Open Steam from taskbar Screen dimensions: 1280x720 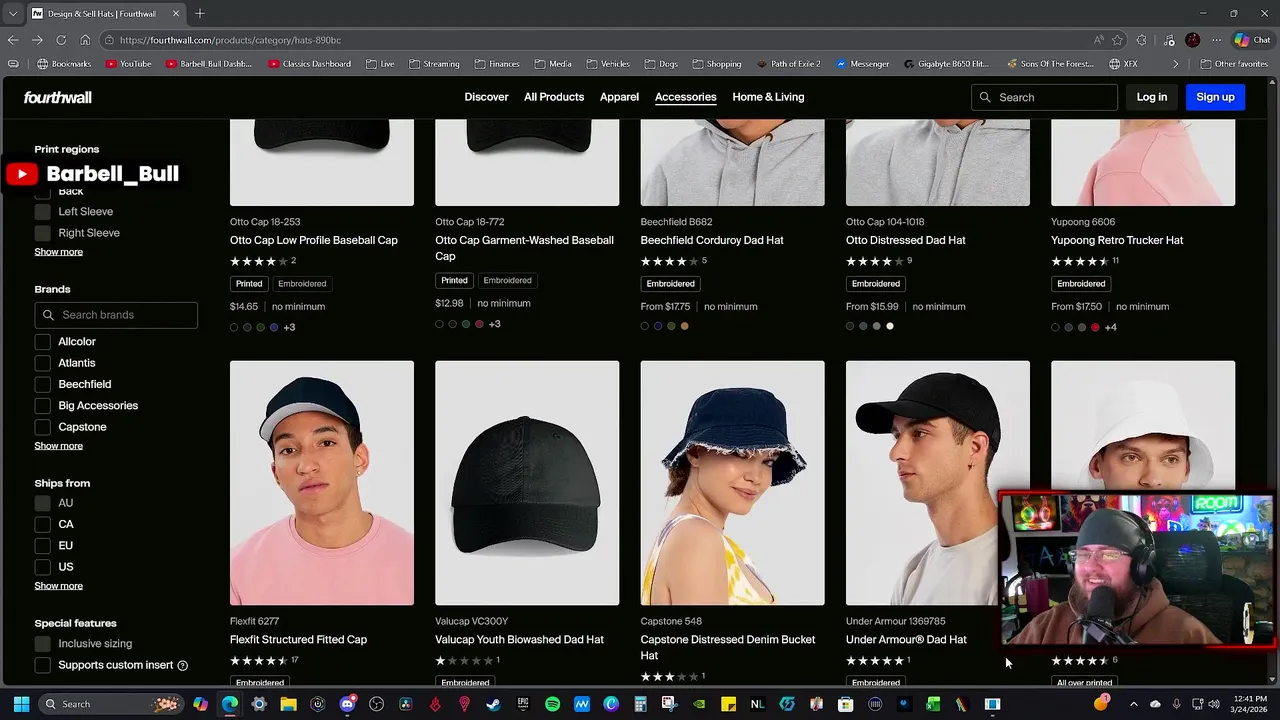coord(493,704)
